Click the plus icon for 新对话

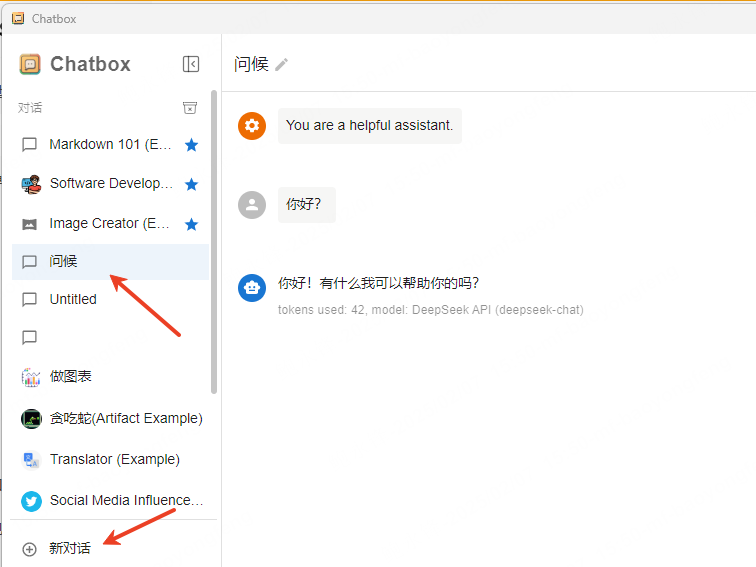[29, 549]
